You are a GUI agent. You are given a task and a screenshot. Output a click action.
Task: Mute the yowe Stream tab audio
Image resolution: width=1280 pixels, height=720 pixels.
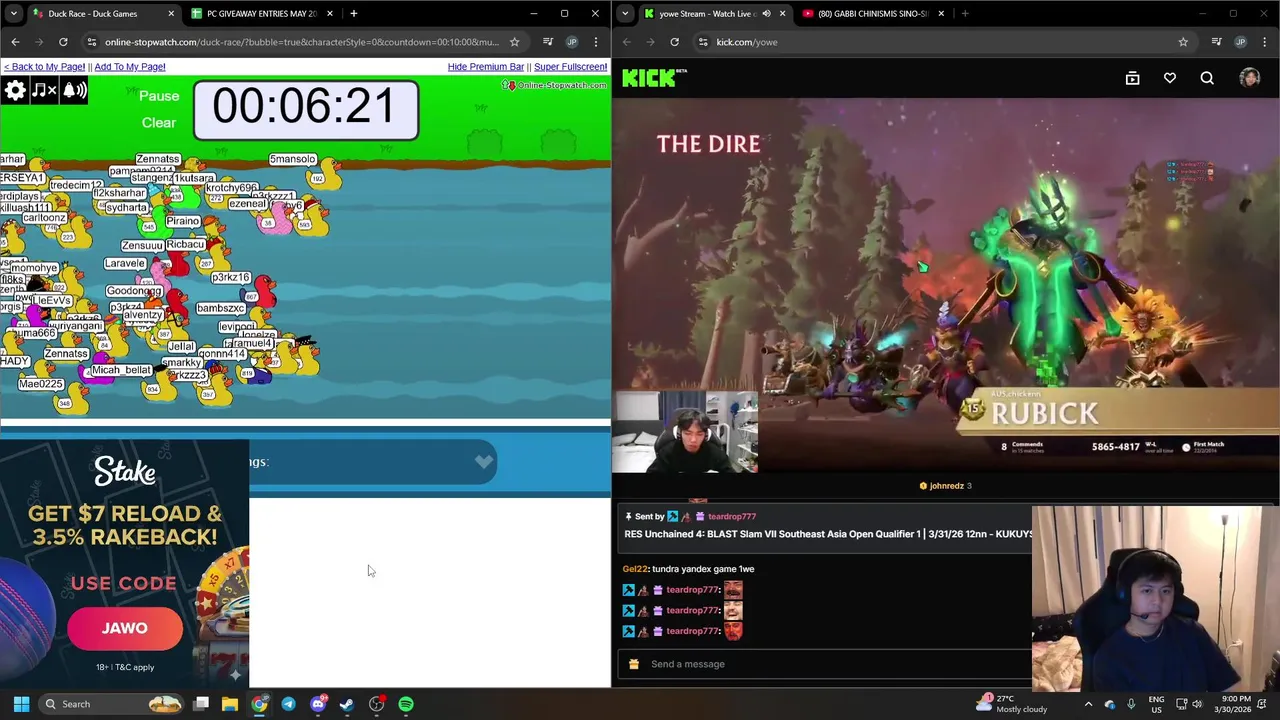tap(766, 14)
